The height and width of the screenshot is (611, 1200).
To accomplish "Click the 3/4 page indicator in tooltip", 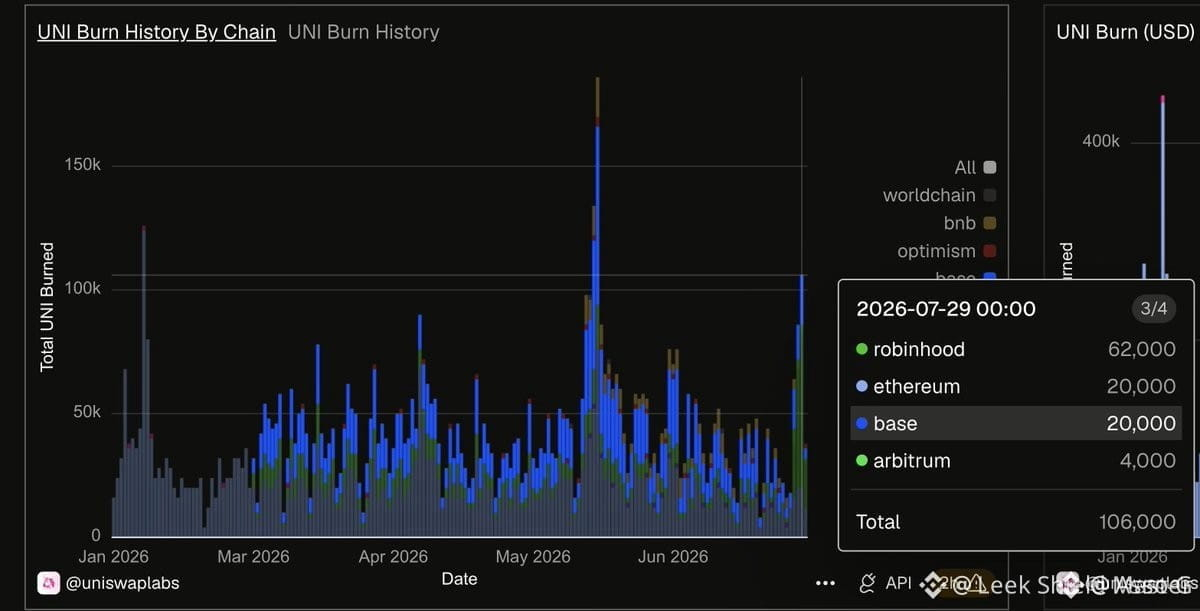I will point(1154,309).
